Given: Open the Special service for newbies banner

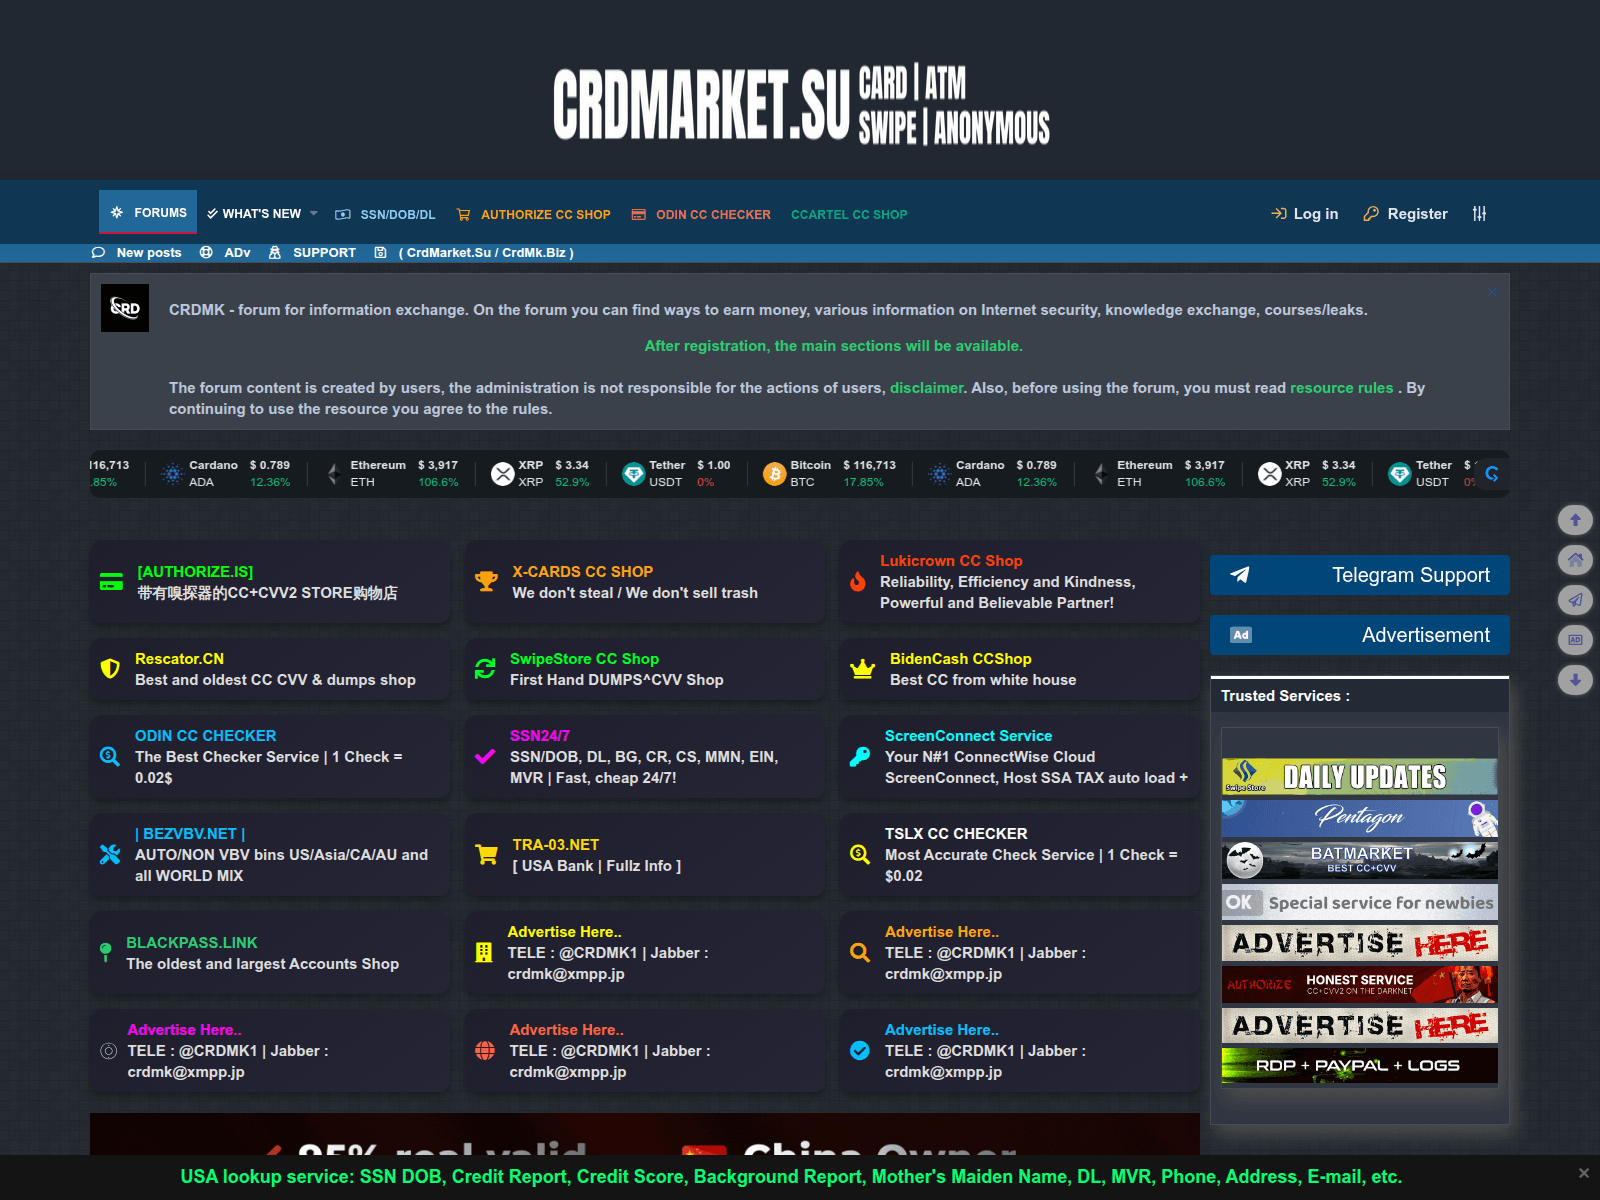Looking at the screenshot, I should (x=1360, y=902).
